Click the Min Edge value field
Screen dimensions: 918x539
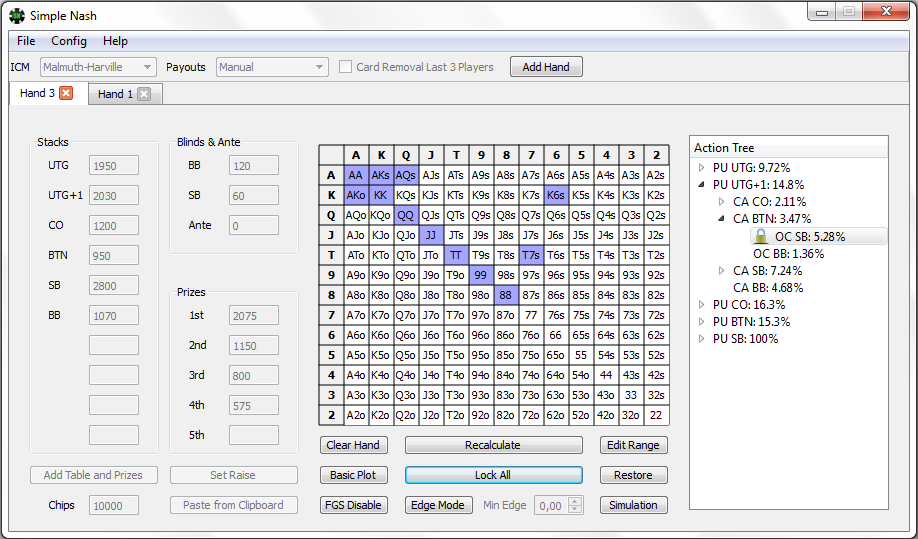coord(551,506)
